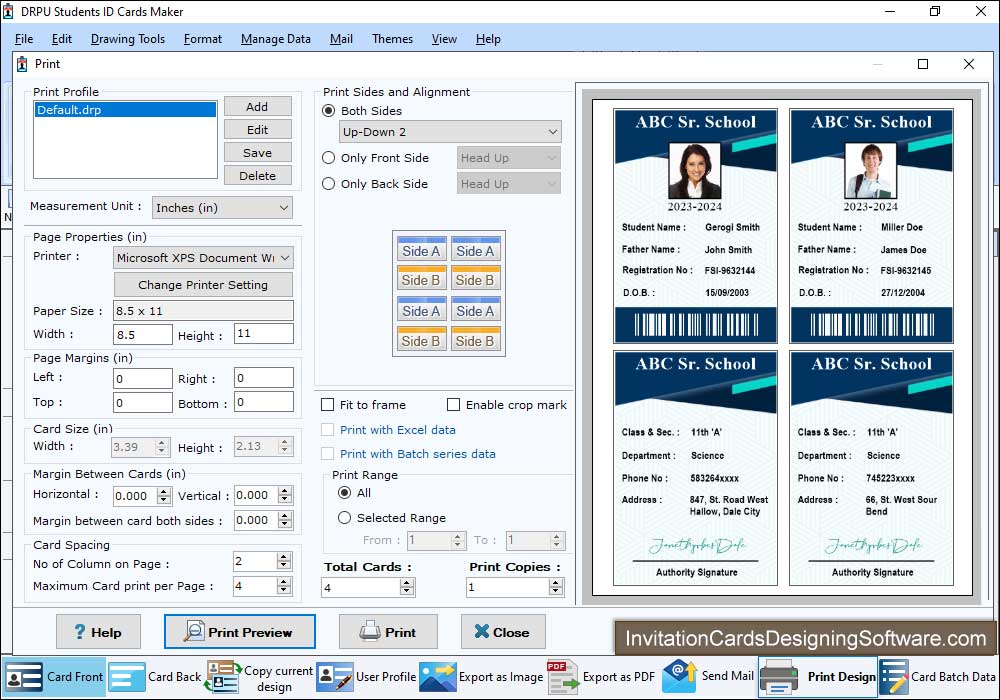Screen dimensions: 1000x700
Task: Click Delete print profile button
Action: tap(258, 175)
